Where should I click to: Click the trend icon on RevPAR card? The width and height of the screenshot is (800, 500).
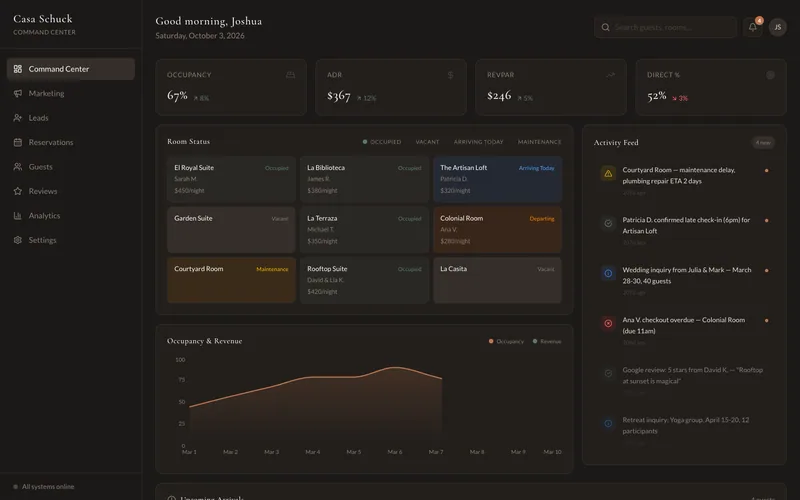[x=610, y=75]
